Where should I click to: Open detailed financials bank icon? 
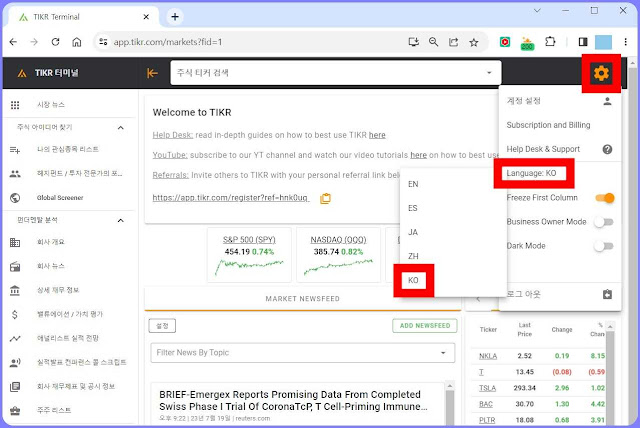click(15, 291)
